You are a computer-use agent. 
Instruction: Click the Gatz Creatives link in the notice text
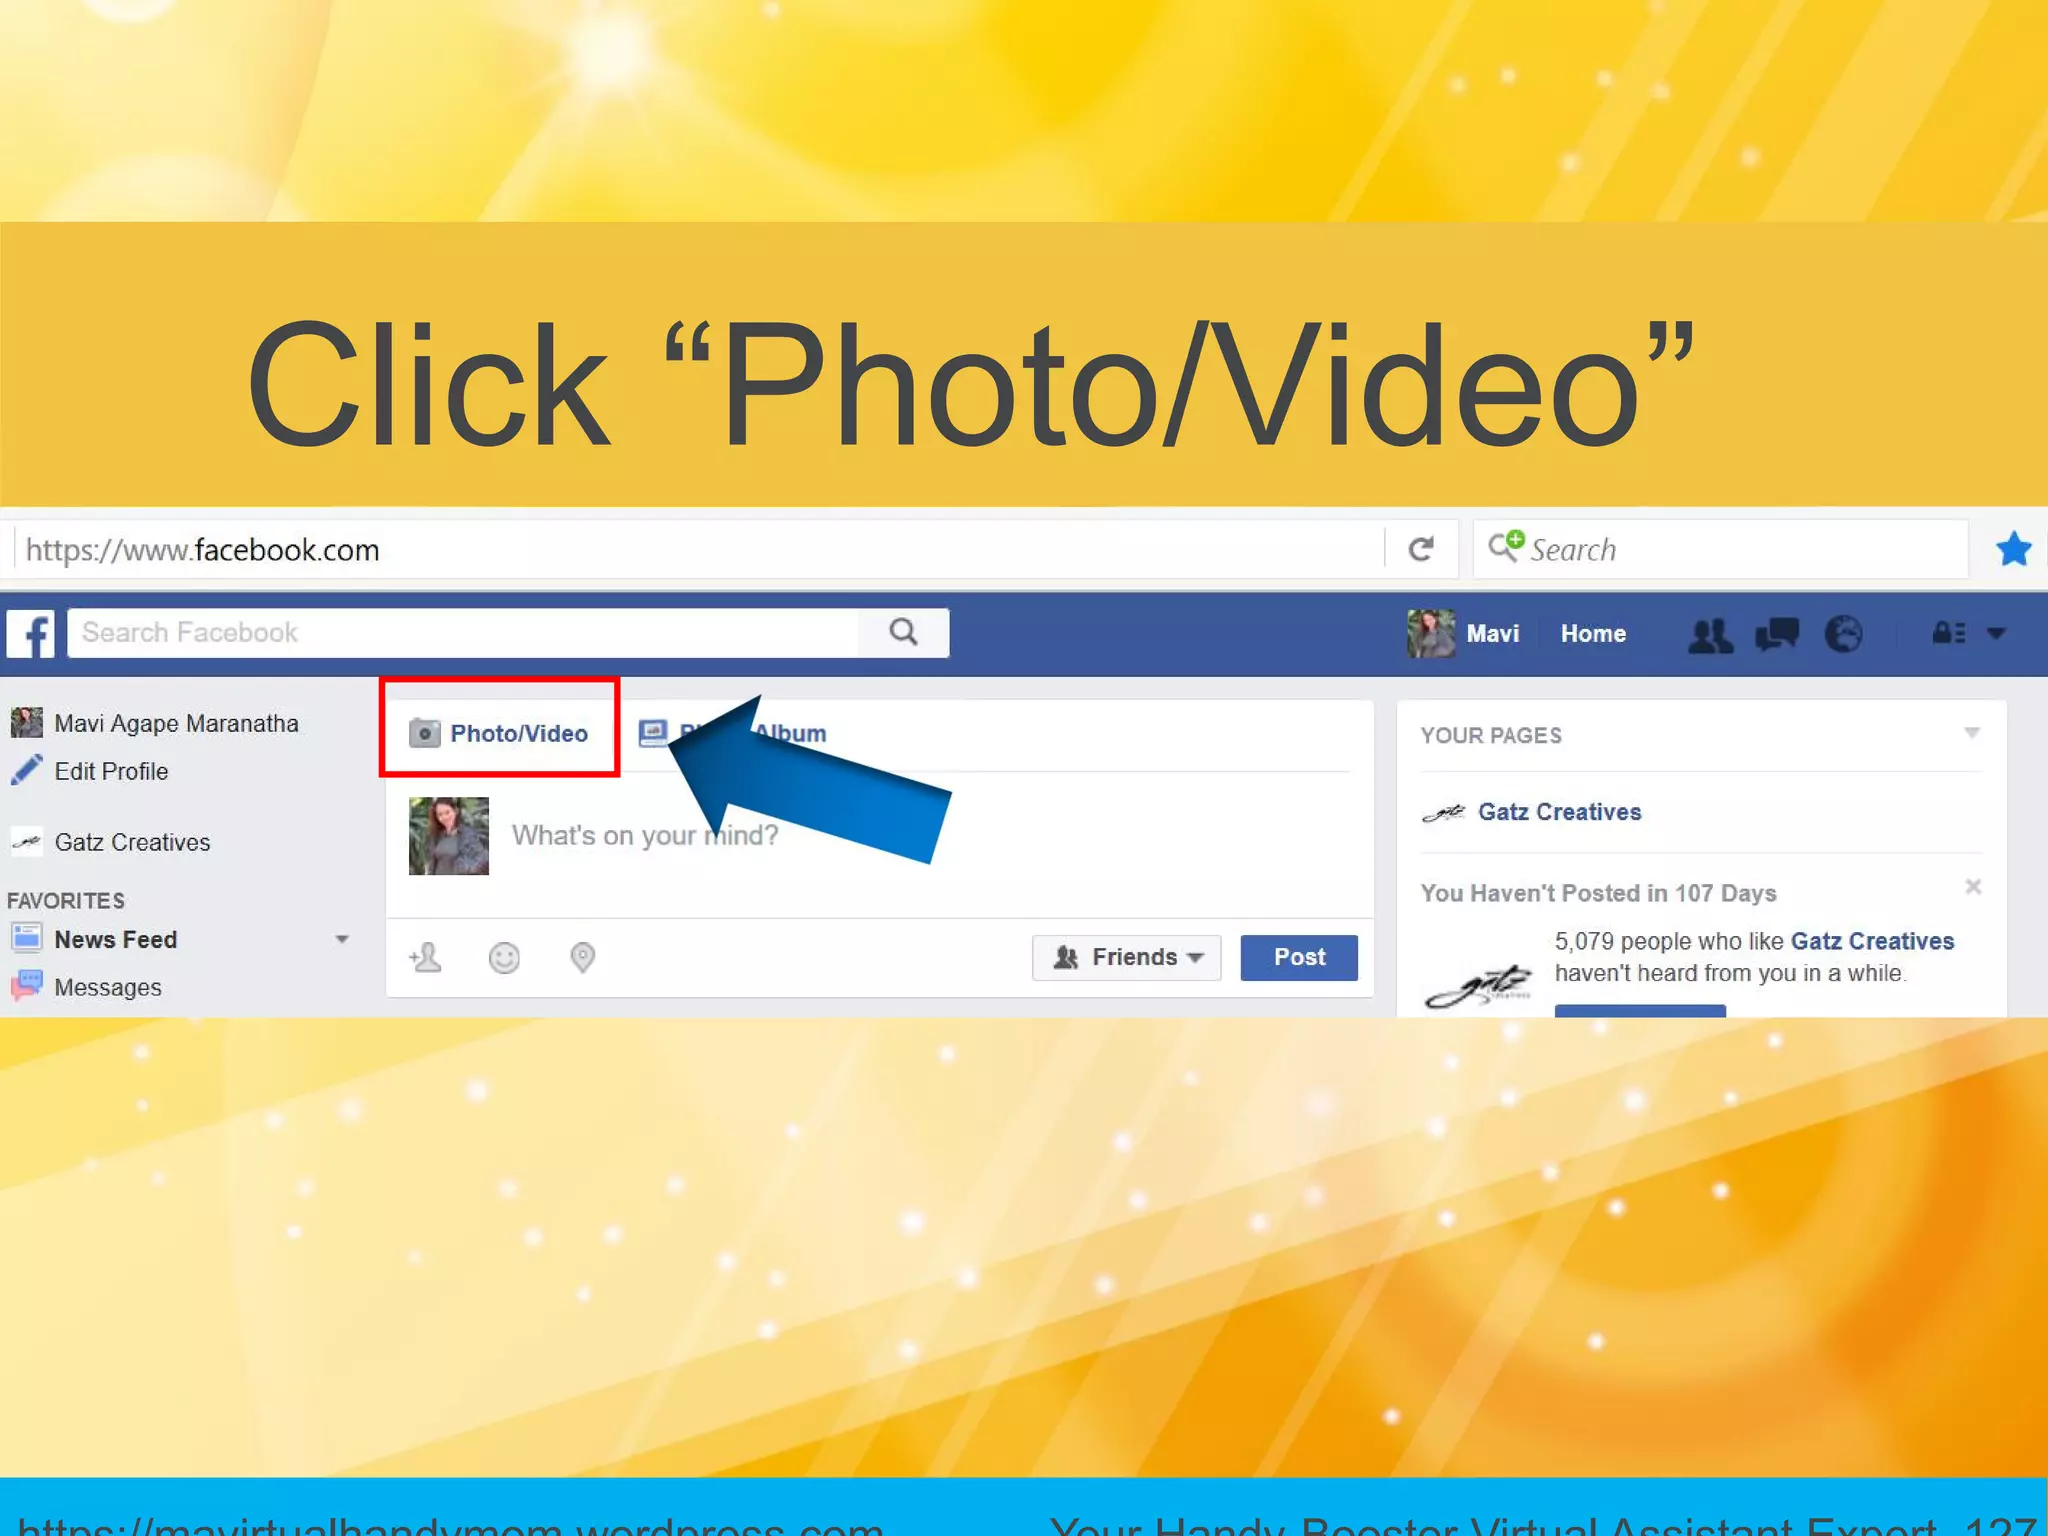[x=1872, y=941]
